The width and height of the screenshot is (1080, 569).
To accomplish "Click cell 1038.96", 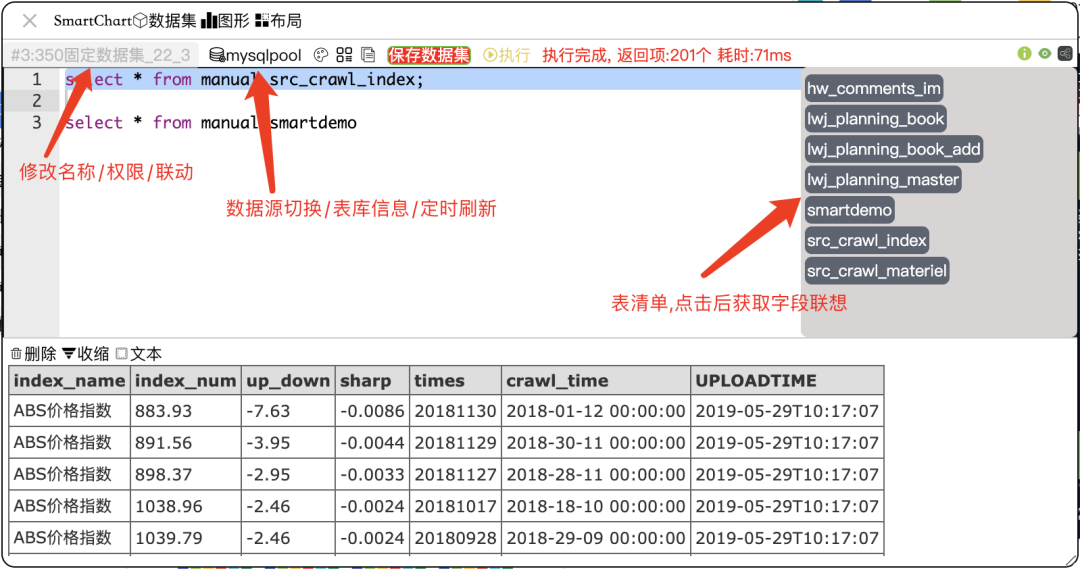I will tap(186, 506).
